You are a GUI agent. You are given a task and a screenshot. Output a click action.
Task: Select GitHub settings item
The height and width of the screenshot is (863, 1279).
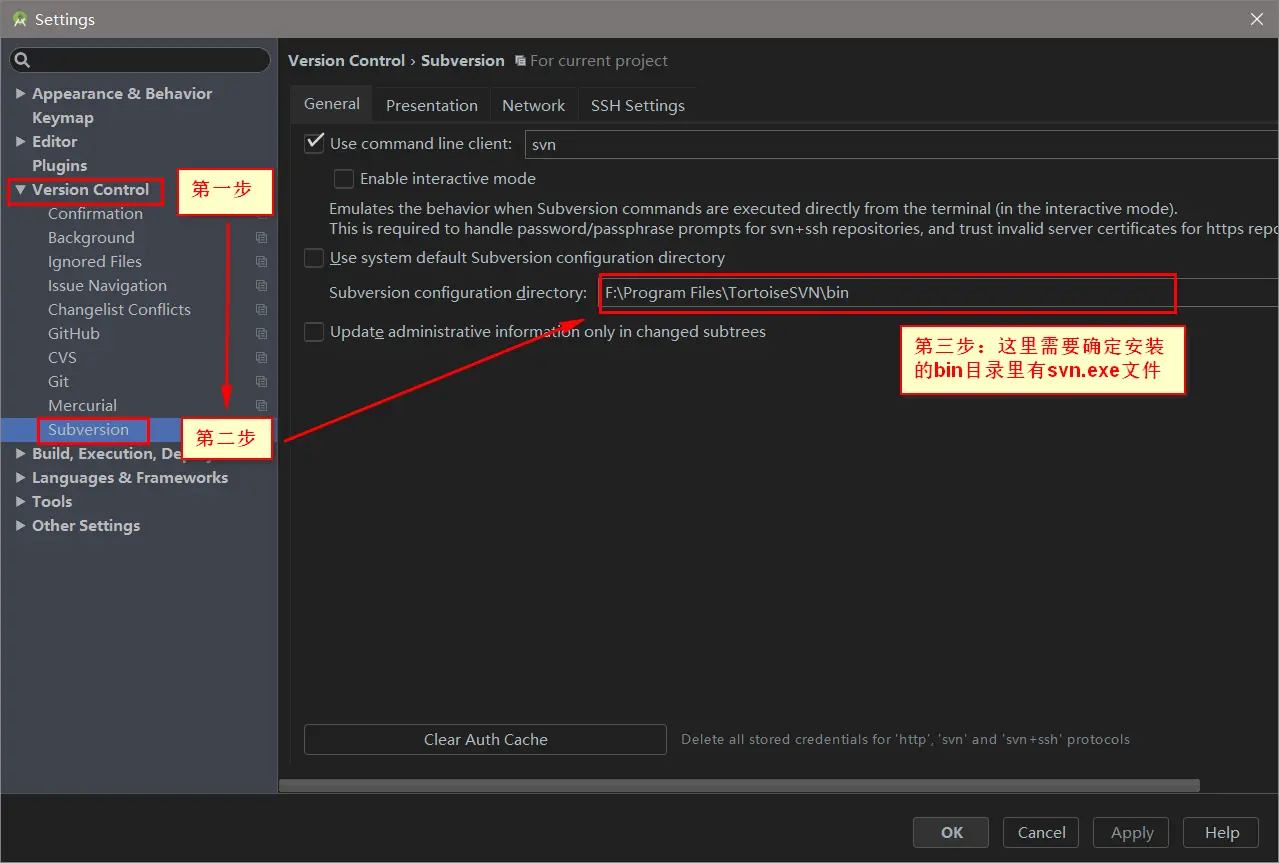click(x=74, y=334)
